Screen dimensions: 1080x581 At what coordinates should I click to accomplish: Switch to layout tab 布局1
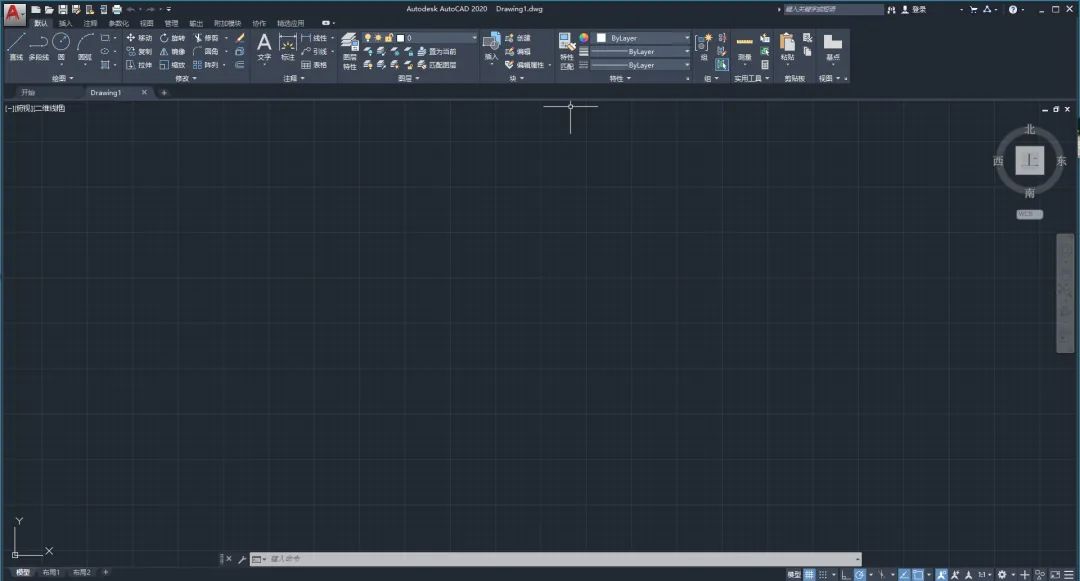pyautogui.click(x=51, y=573)
